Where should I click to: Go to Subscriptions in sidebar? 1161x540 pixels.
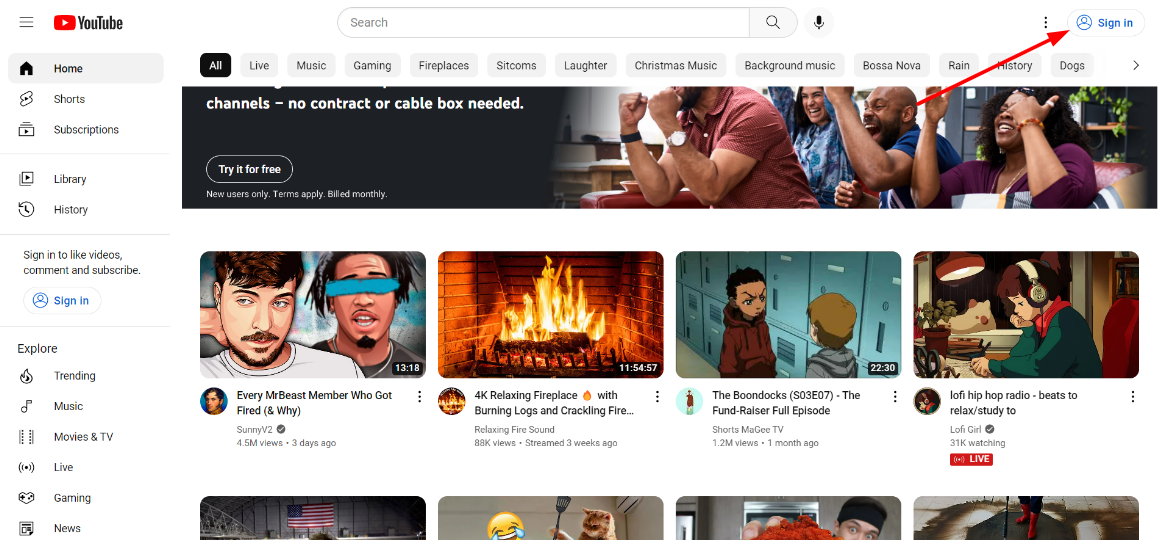(86, 129)
